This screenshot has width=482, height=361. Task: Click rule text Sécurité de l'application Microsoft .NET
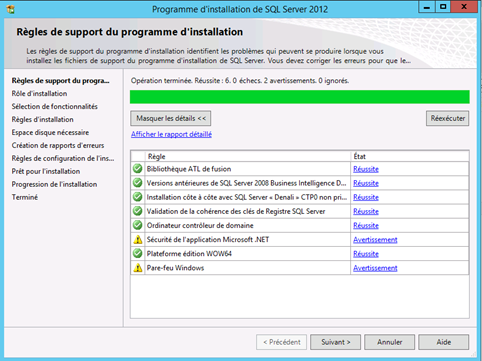pyautogui.click(x=208, y=240)
